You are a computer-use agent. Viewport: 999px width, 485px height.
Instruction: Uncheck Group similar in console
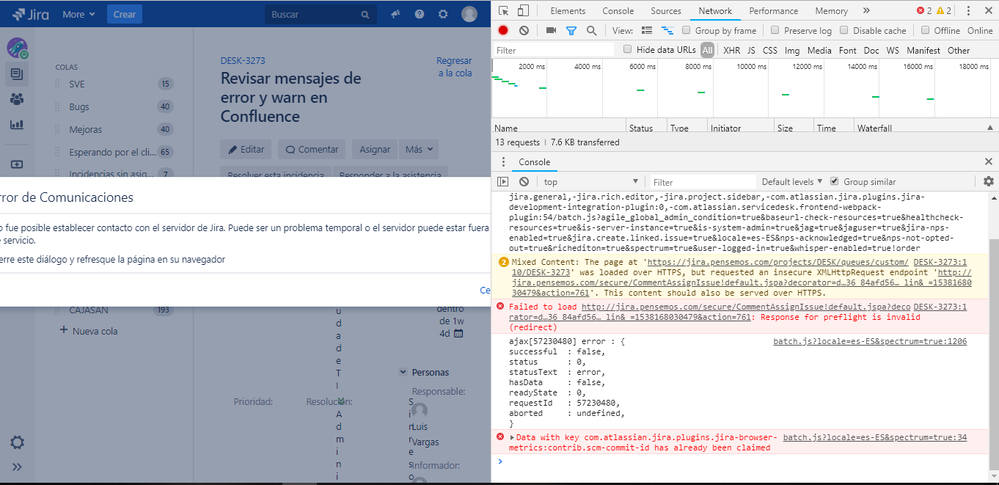tap(835, 182)
